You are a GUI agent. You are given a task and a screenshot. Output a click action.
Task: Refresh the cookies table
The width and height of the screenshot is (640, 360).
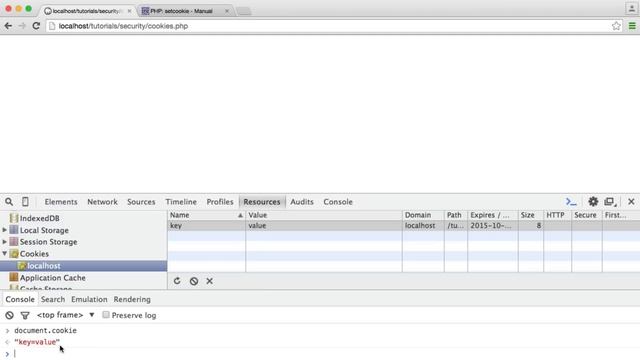177,281
